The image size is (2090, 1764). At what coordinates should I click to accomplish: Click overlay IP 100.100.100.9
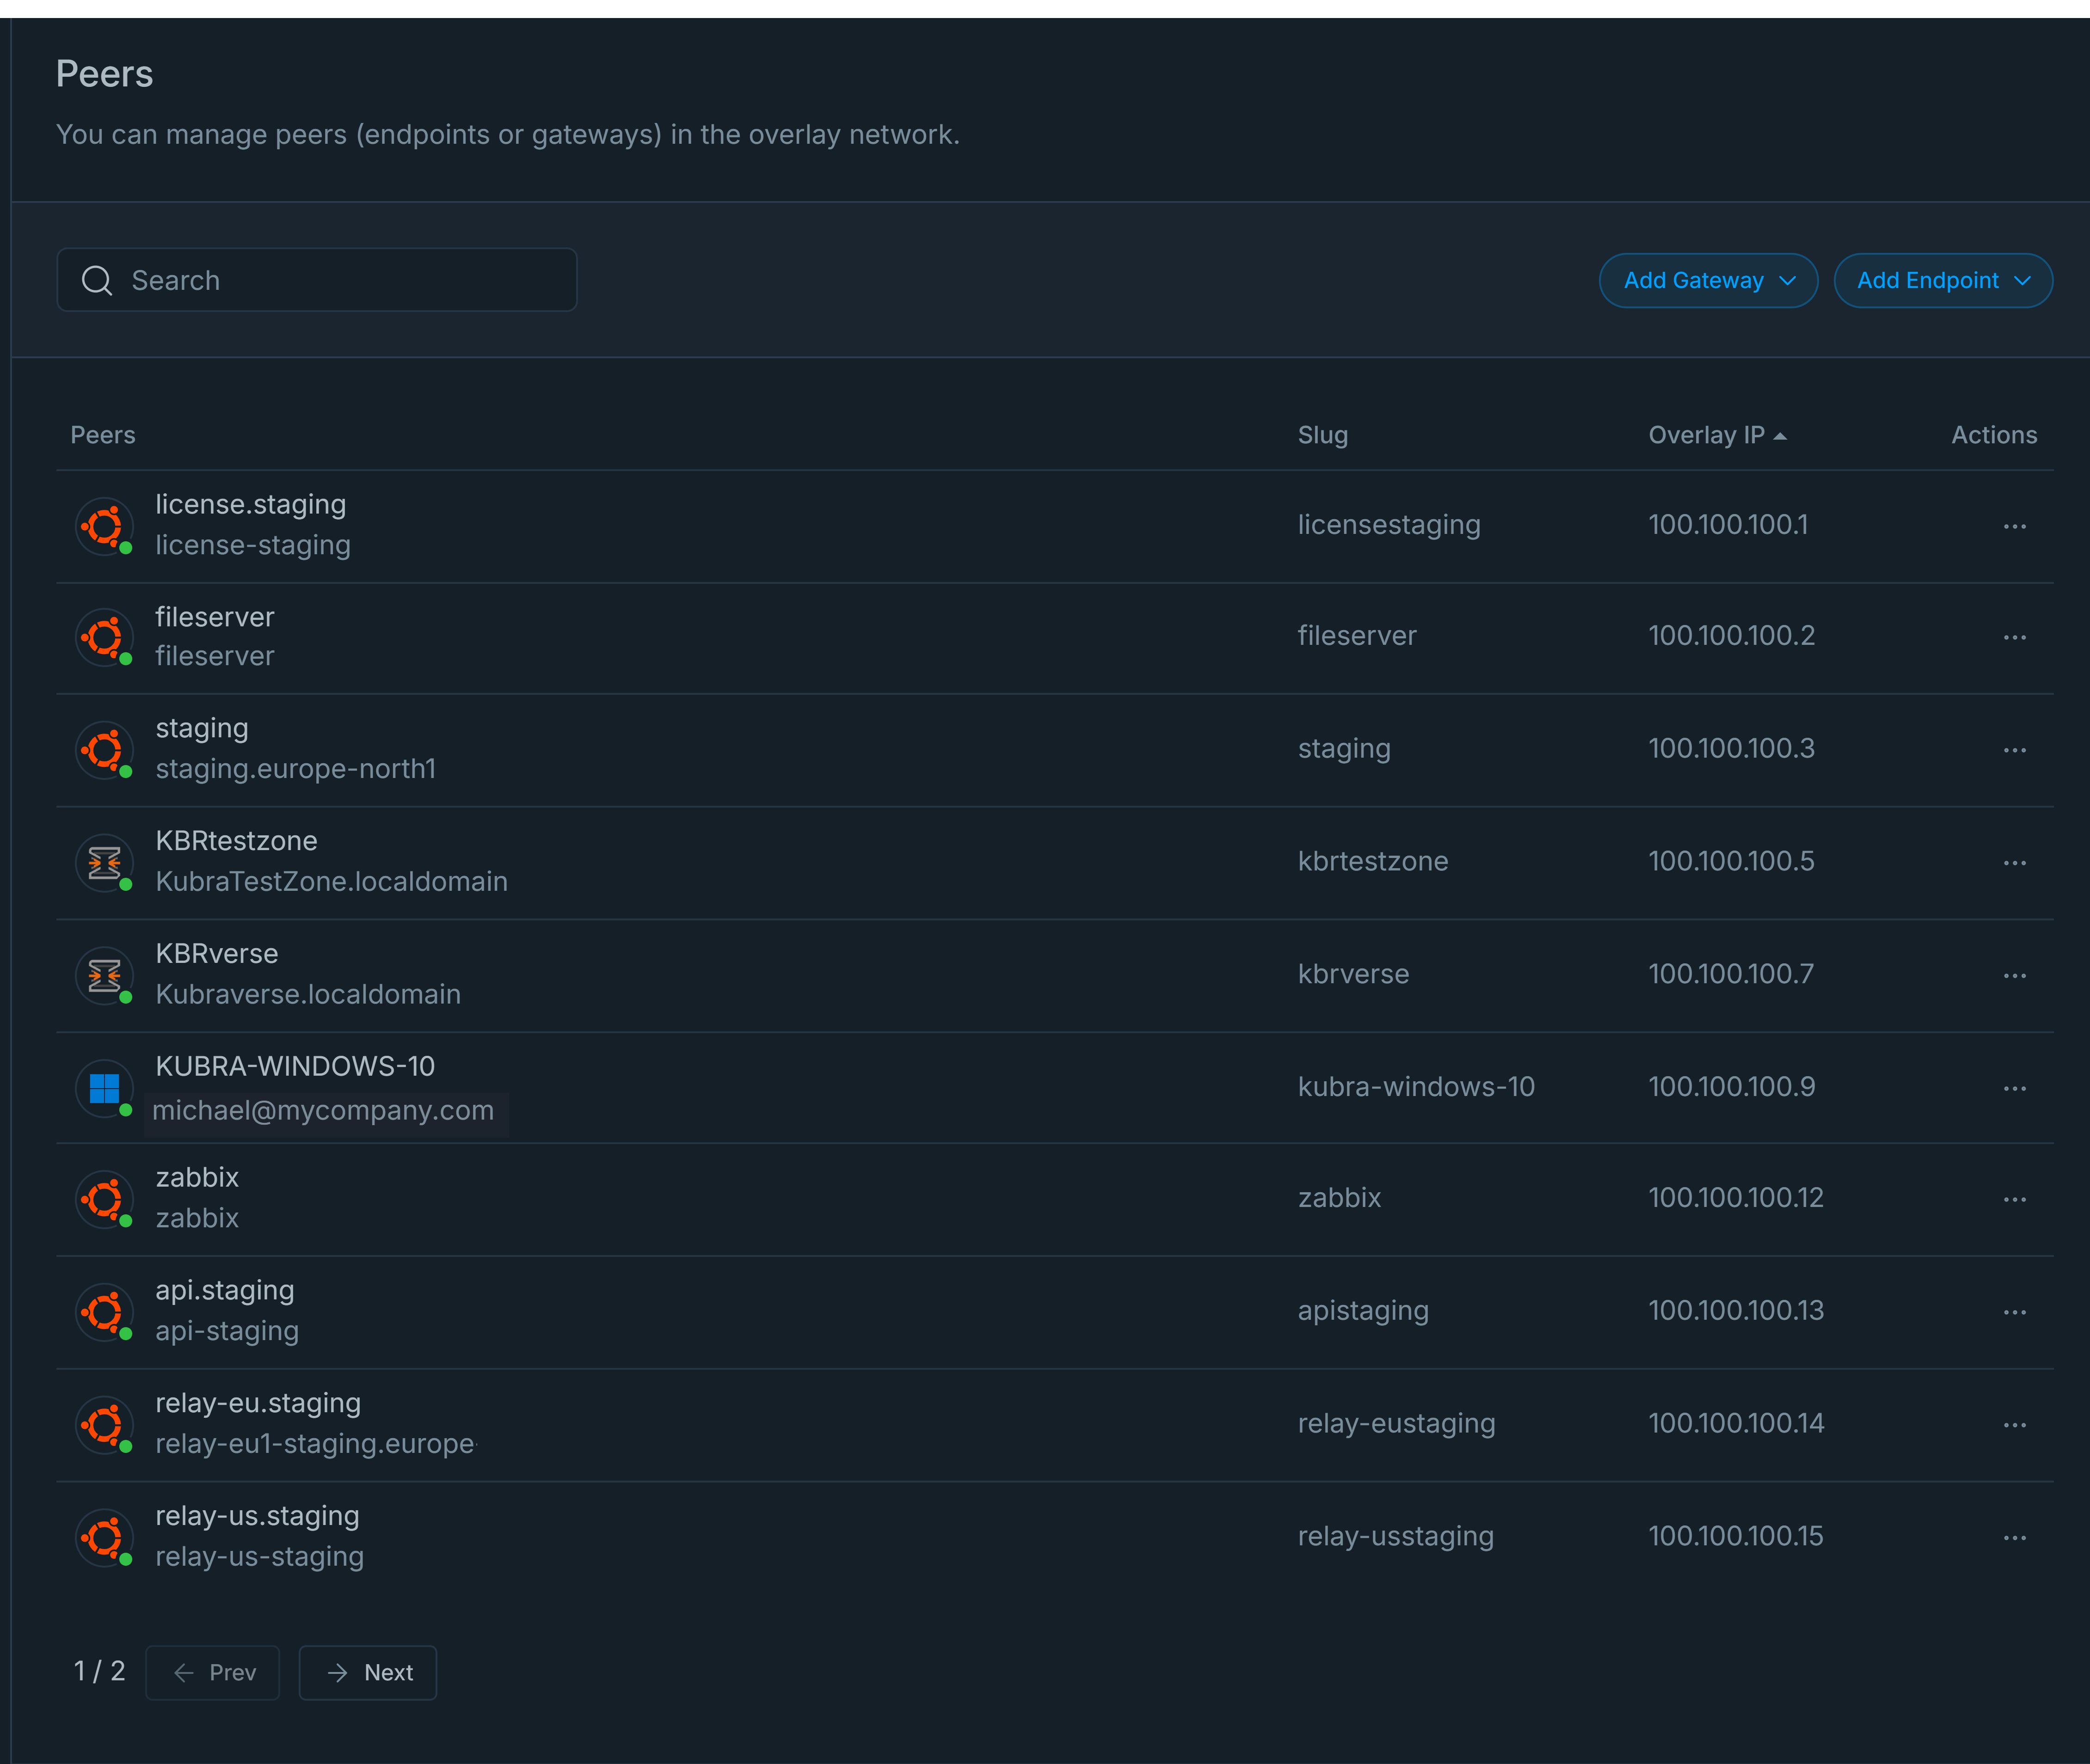point(1731,1087)
